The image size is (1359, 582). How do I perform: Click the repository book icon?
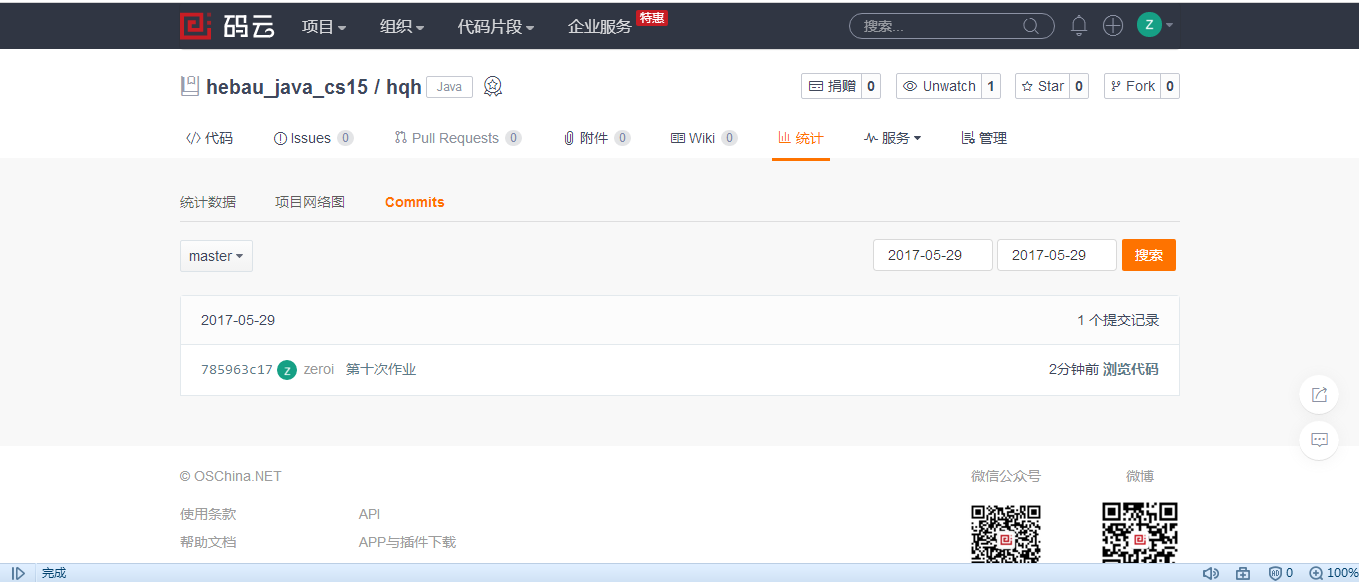tap(189, 86)
